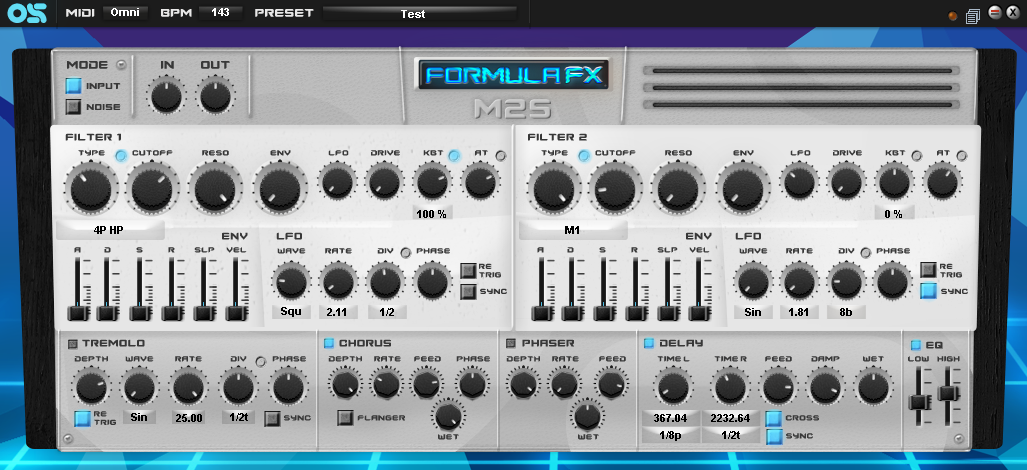Click the Tremolo Wave knob

[x=140, y=387]
